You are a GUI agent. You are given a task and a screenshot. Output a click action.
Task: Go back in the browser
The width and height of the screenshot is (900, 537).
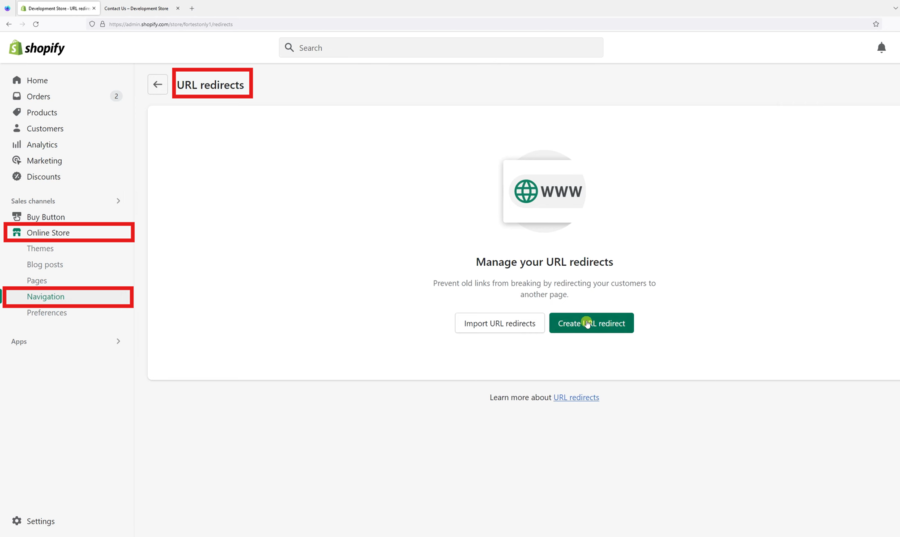click(9, 24)
